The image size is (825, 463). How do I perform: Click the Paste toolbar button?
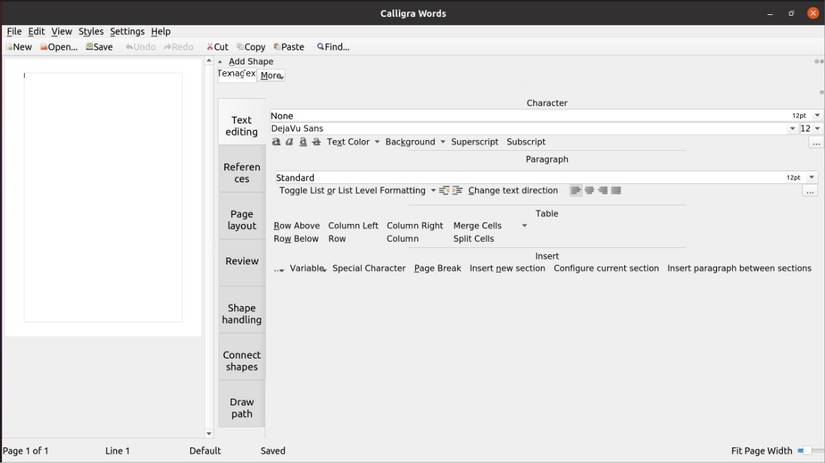(x=289, y=47)
